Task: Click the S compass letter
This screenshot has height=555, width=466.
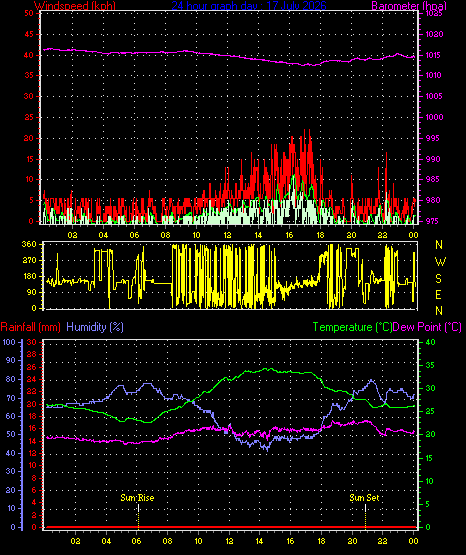Action: pyautogui.click(x=439, y=279)
